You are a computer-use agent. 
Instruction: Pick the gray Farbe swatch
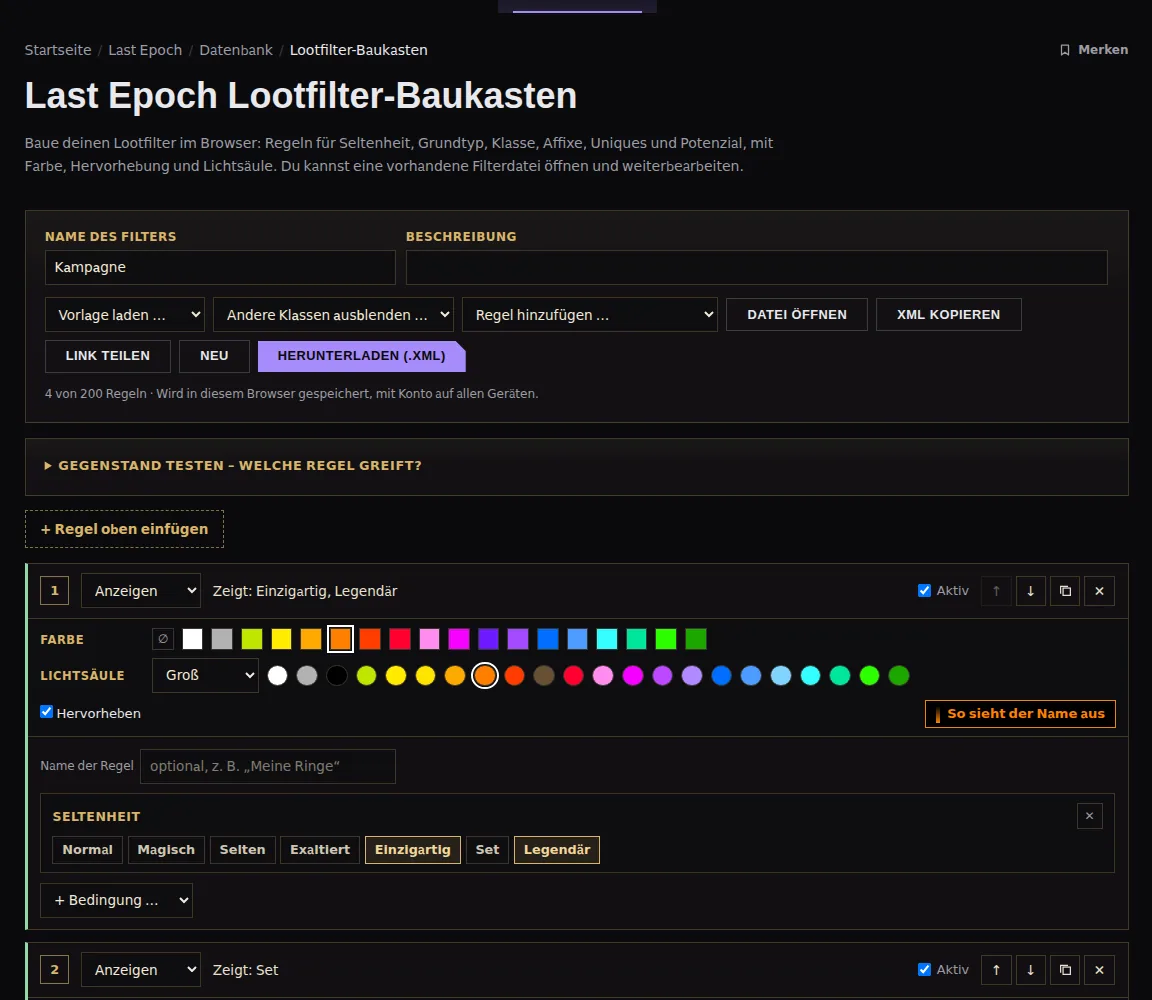(x=222, y=639)
